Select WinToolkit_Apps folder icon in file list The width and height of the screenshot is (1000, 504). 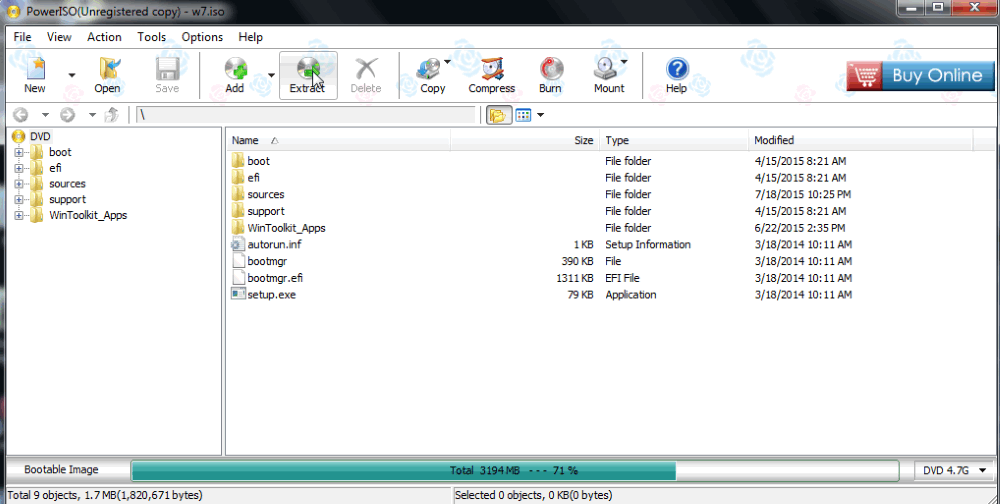238,228
